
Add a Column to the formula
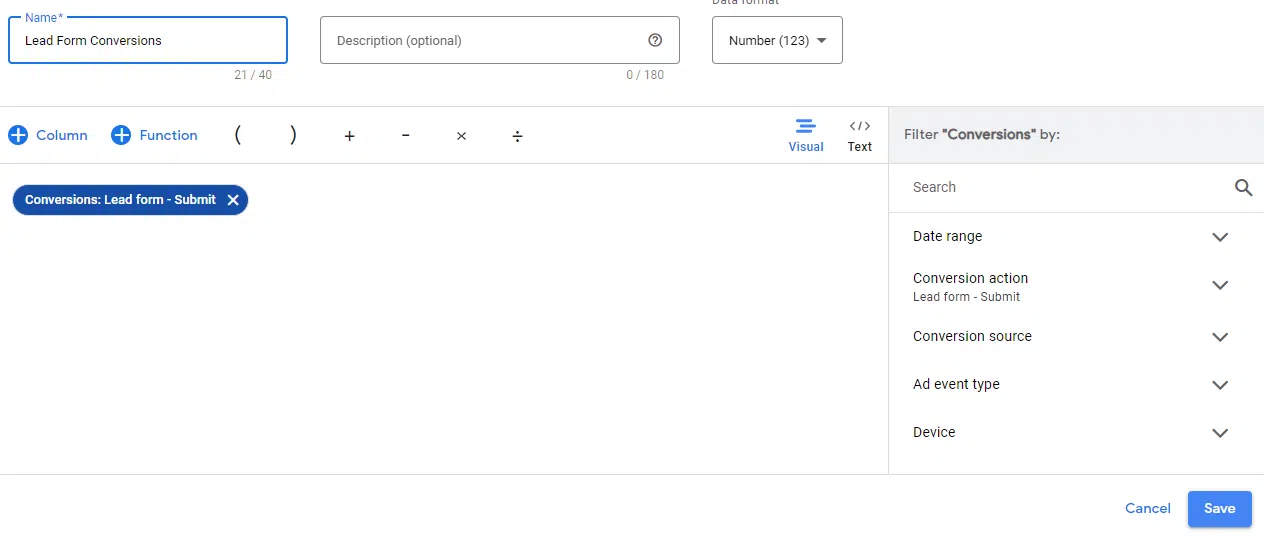pos(48,135)
